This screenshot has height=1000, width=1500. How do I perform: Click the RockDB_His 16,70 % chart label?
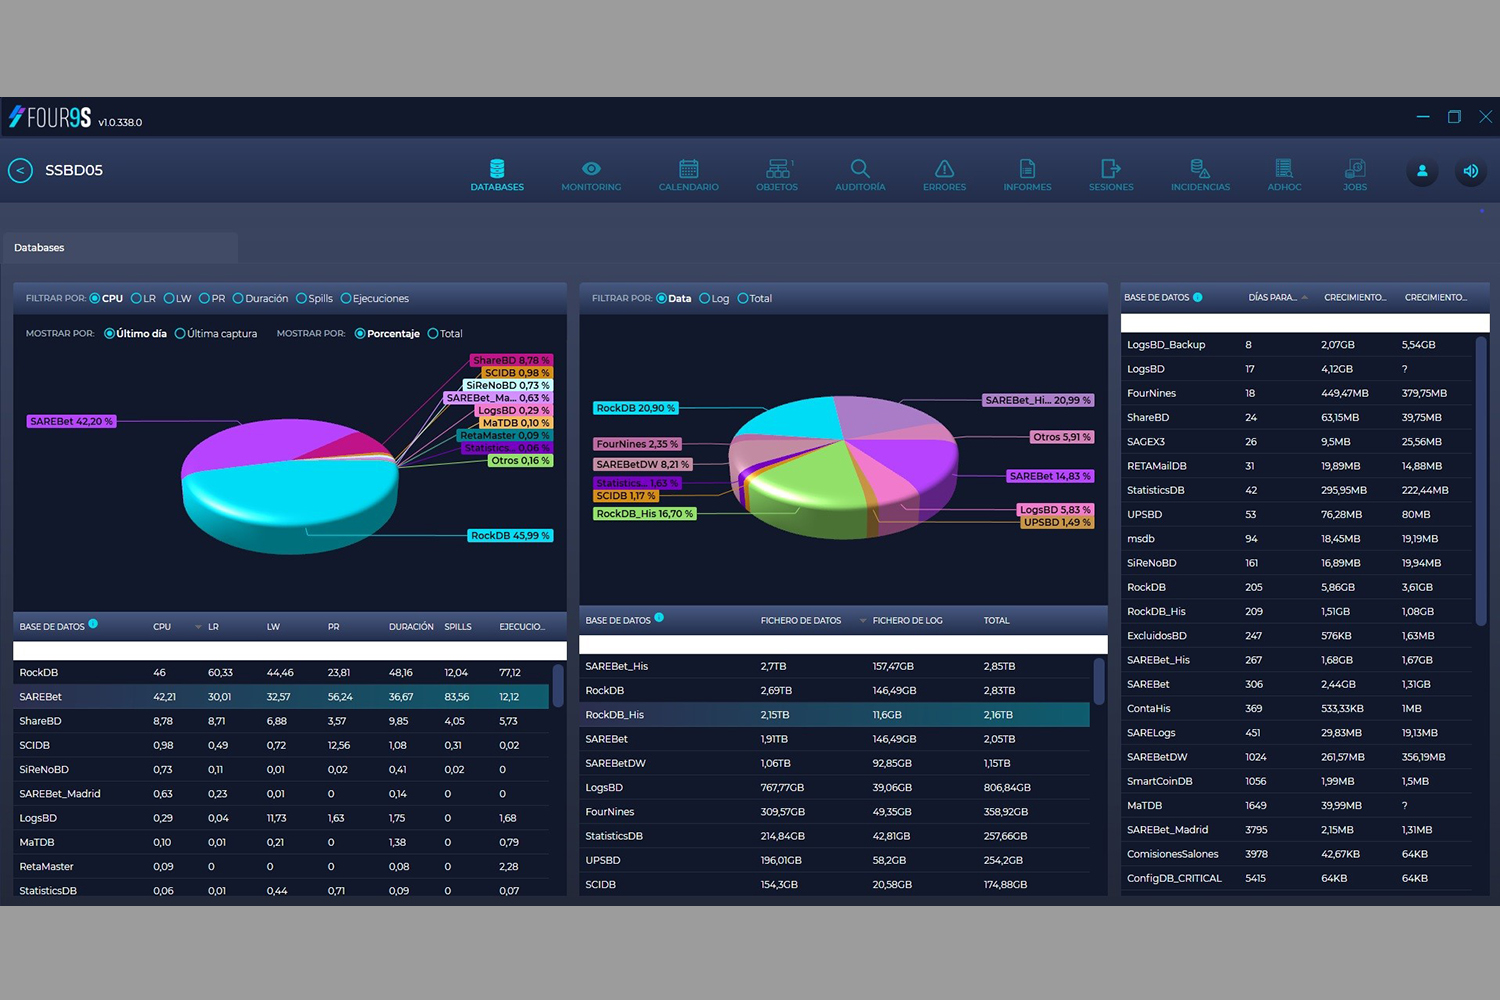(x=644, y=514)
